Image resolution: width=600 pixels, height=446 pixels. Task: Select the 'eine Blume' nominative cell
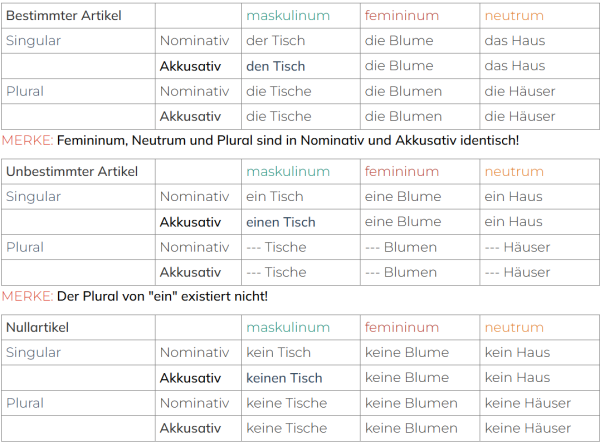[420, 197]
